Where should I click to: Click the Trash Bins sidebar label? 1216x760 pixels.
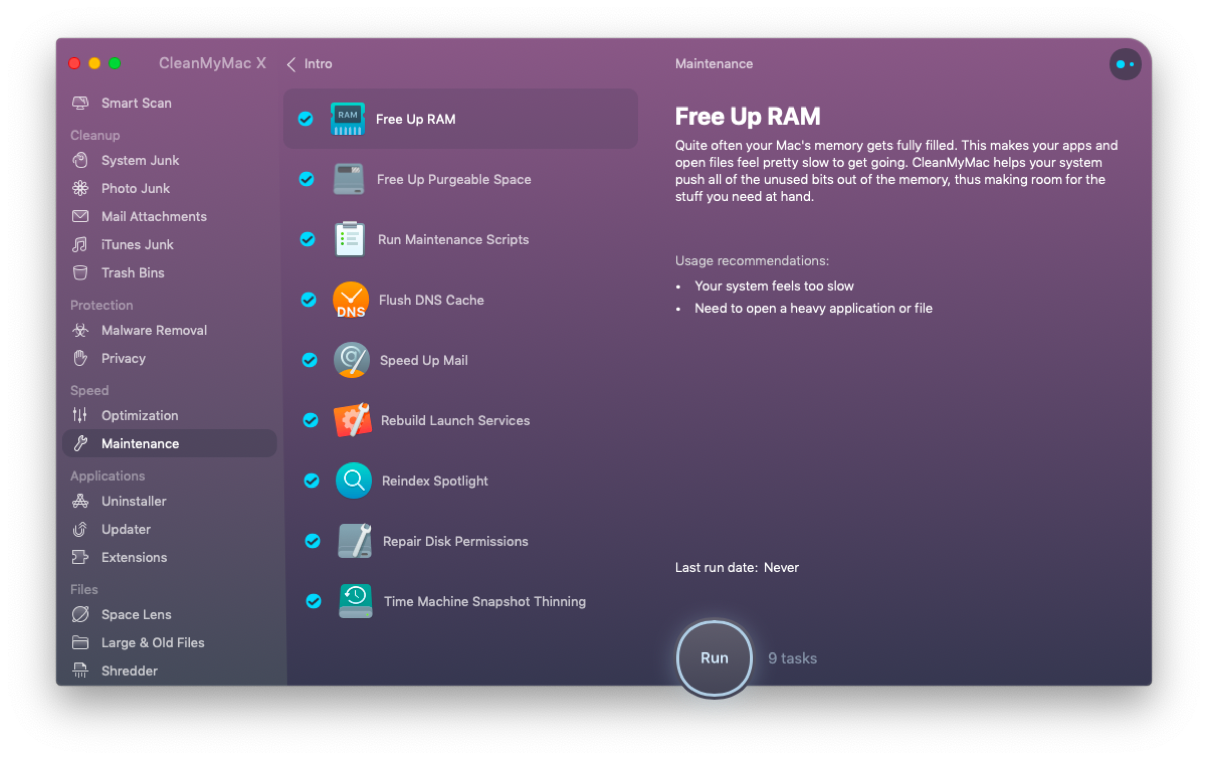coord(132,272)
